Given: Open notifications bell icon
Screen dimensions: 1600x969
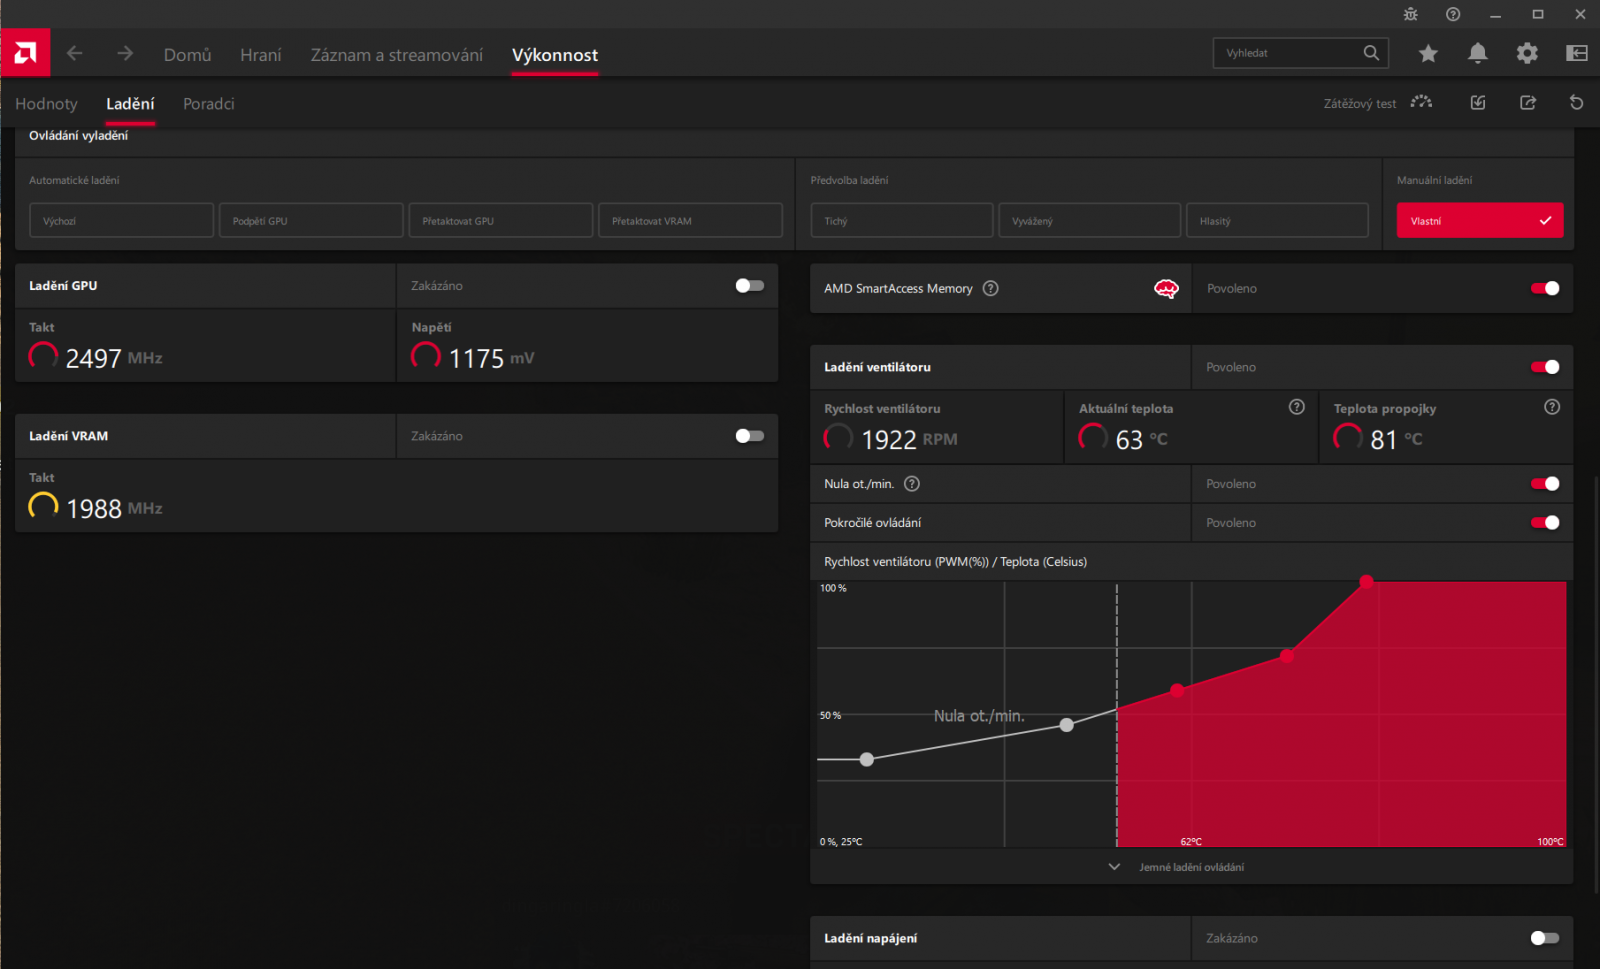Looking at the screenshot, I should click(x=1477, y=53).
